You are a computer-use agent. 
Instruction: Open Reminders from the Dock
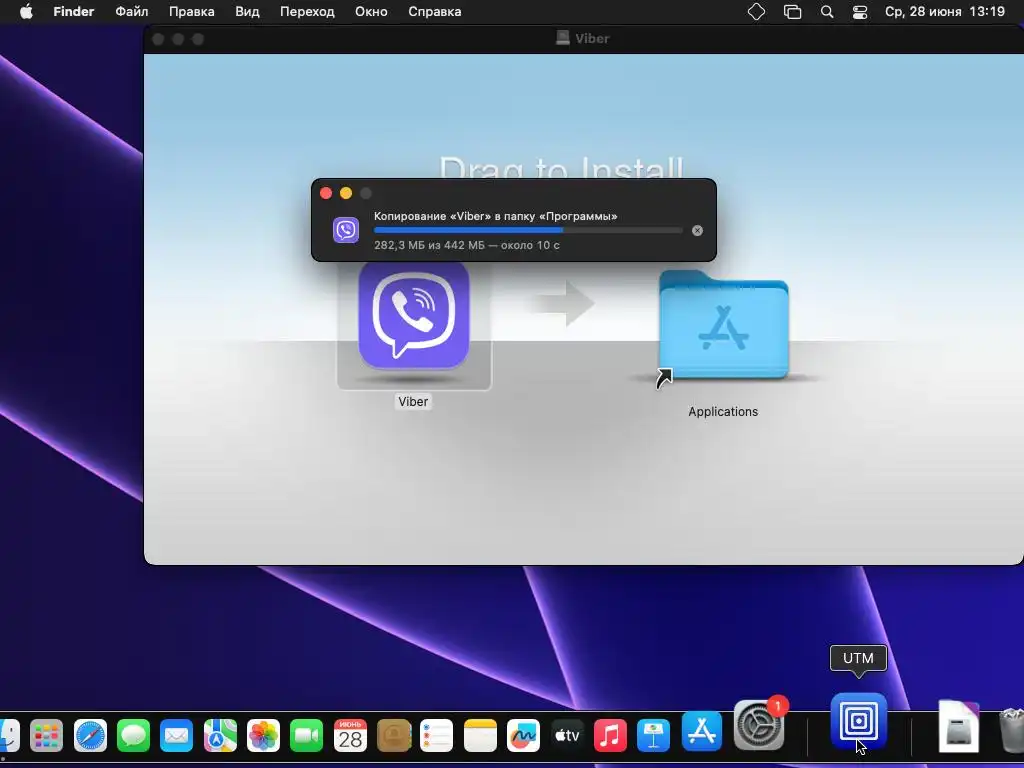click(436, 737)
